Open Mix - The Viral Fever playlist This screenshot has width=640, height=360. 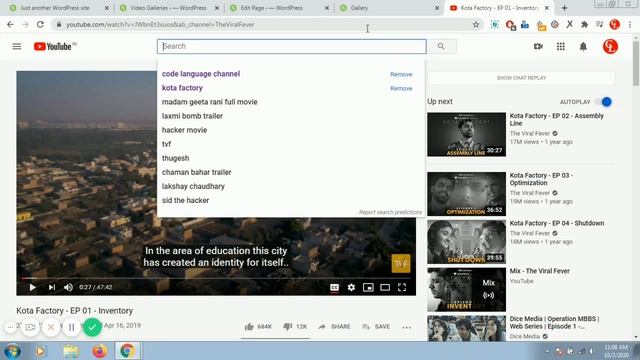click(x=539, y=271)
